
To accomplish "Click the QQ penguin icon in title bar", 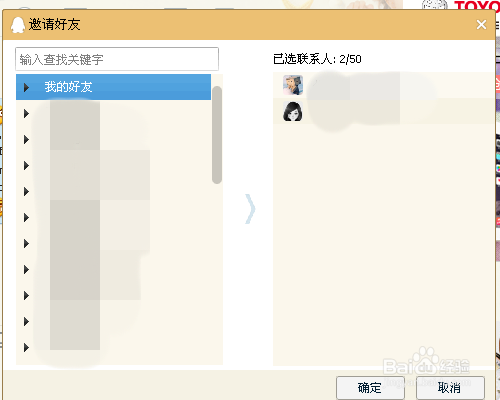I will tap(18, 25).
